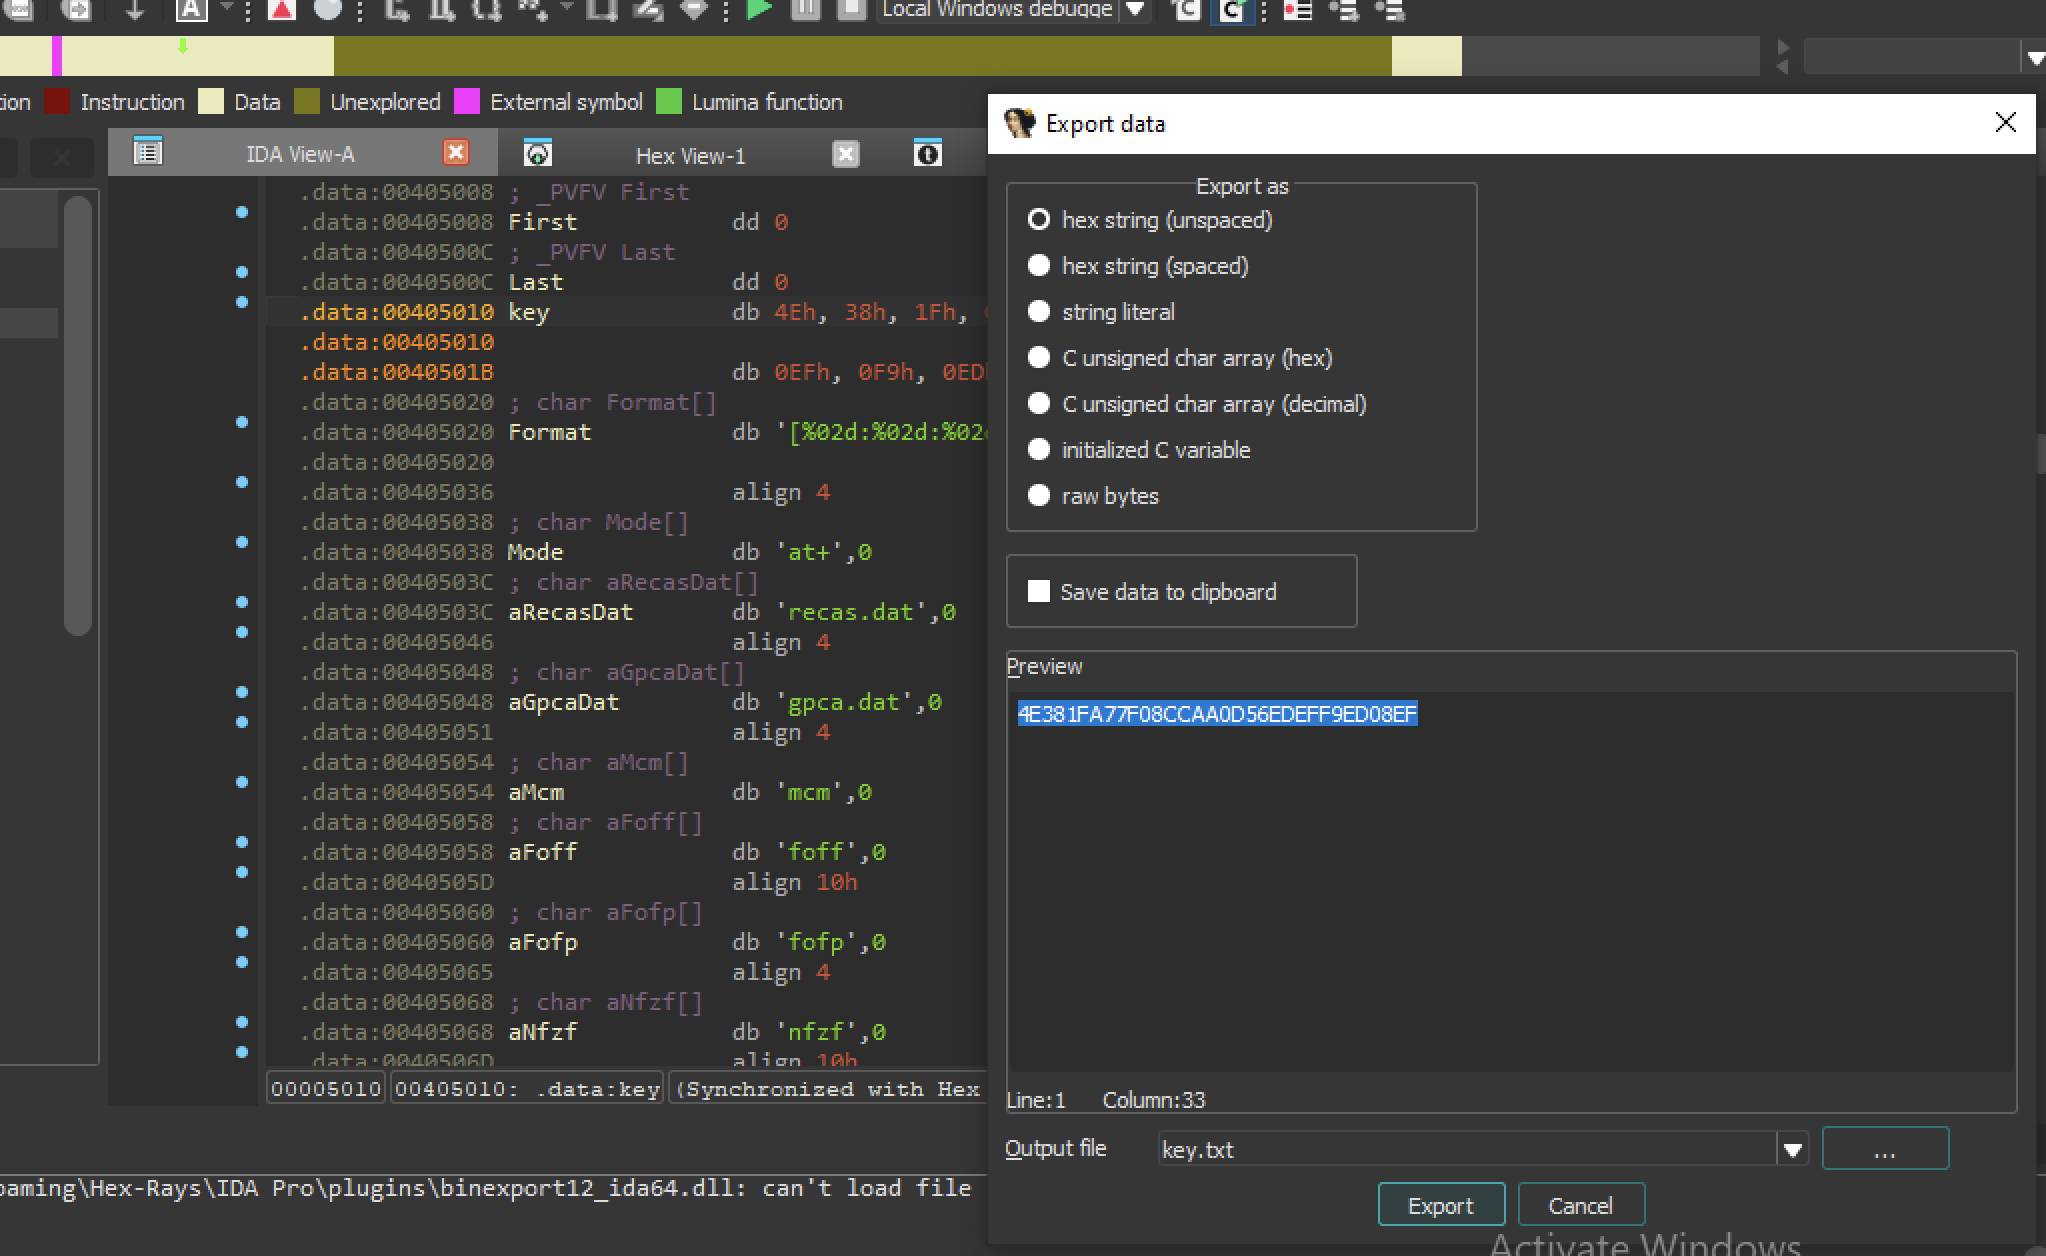Click the gray circle toolbar icon

pyautogui.click(x=327, y=9)
